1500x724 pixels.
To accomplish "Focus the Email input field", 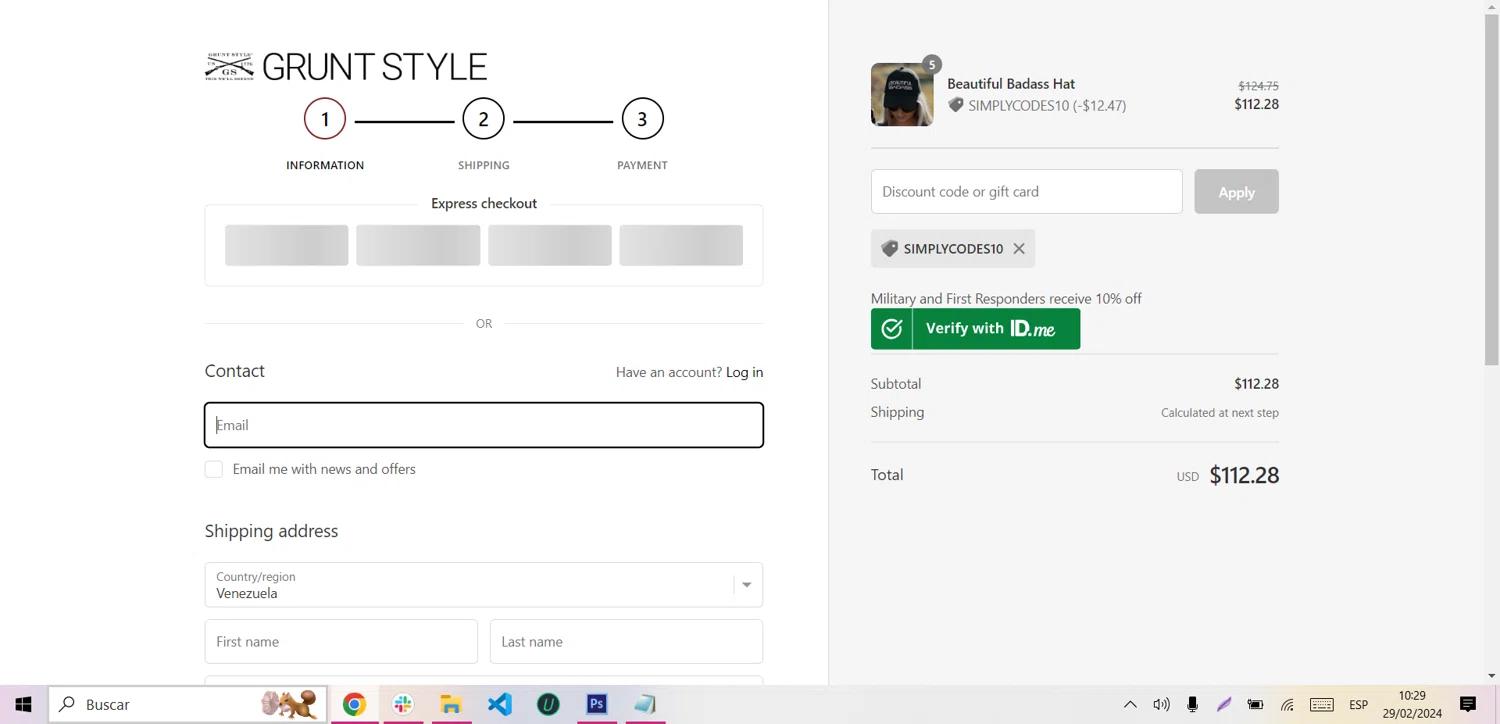I will coord(484,425).
